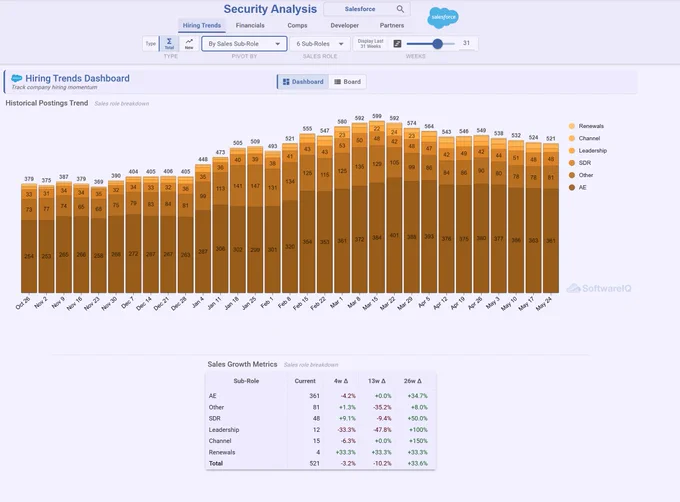Open the By Sales Sub-Role dropdown
This screenshot has height=502, width=680.
coord(244,44)
